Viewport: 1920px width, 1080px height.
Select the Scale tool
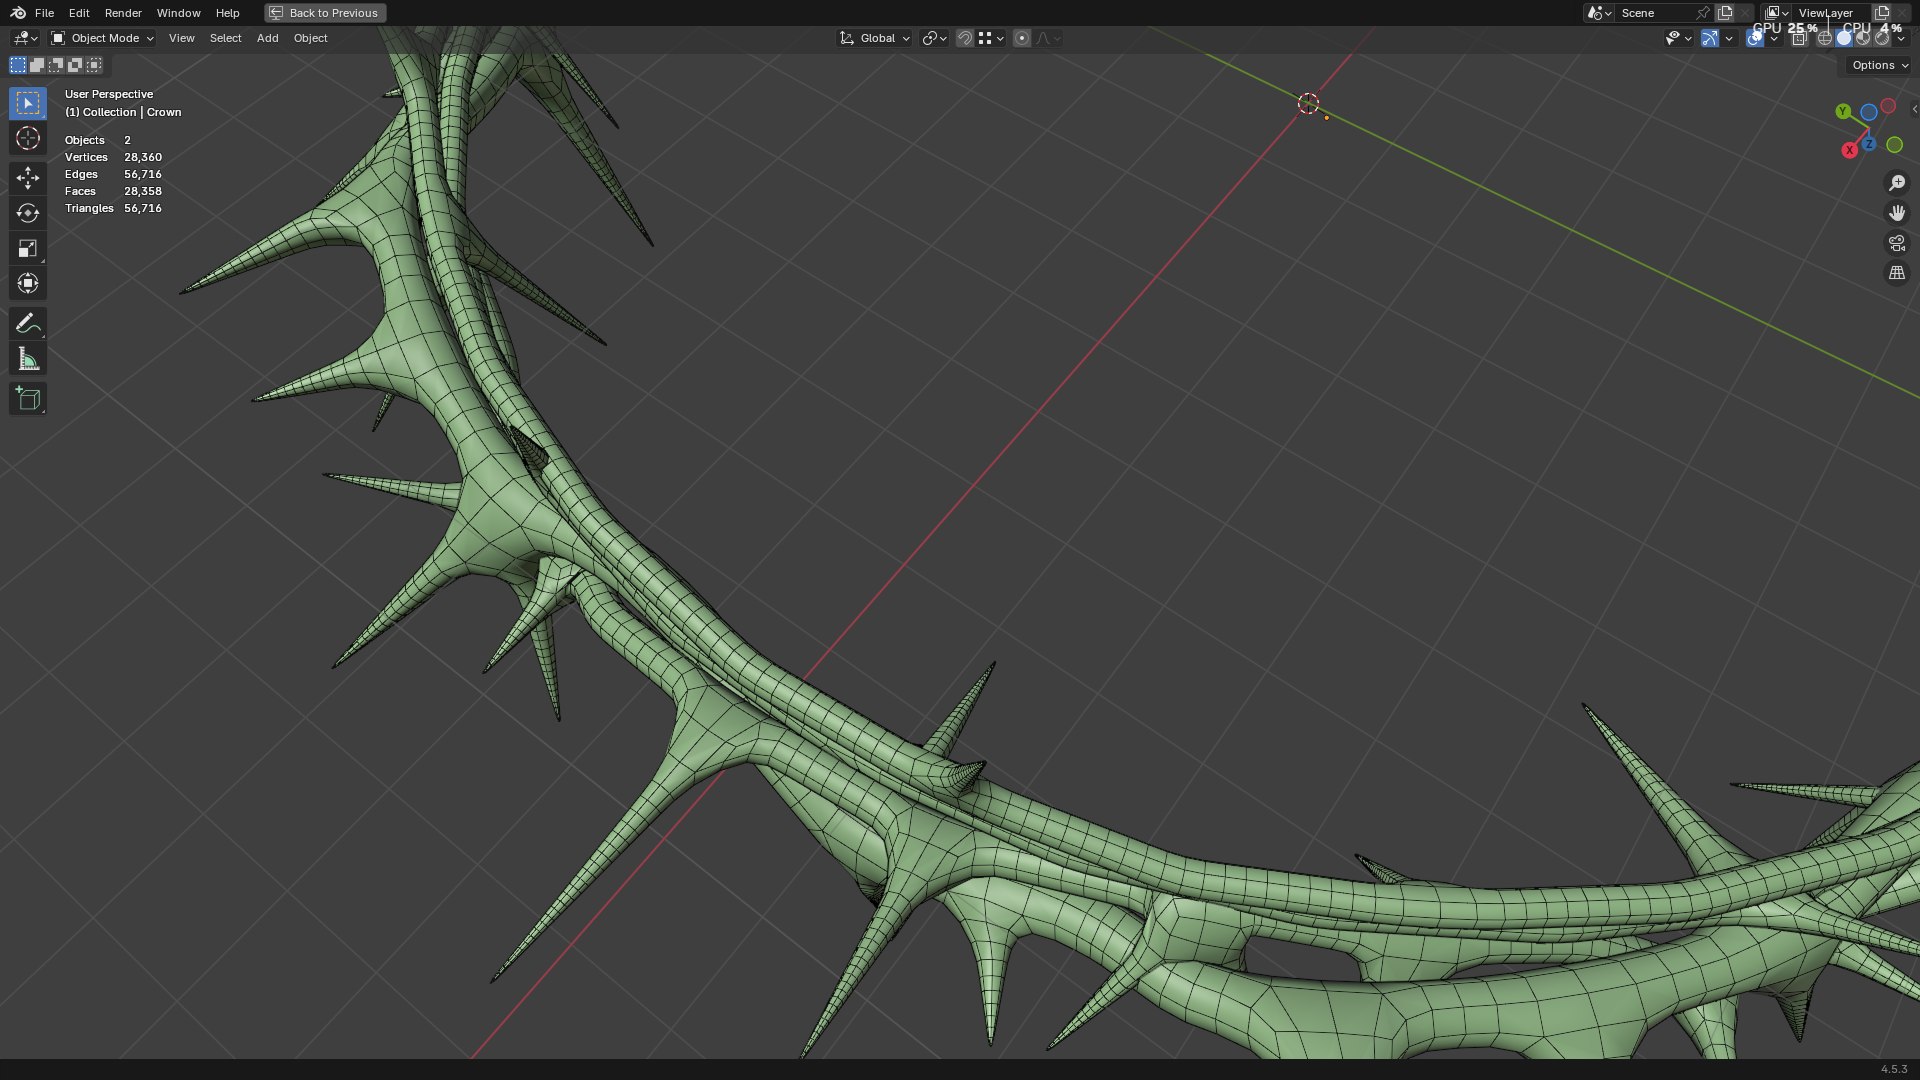click(x=28, y=248)
